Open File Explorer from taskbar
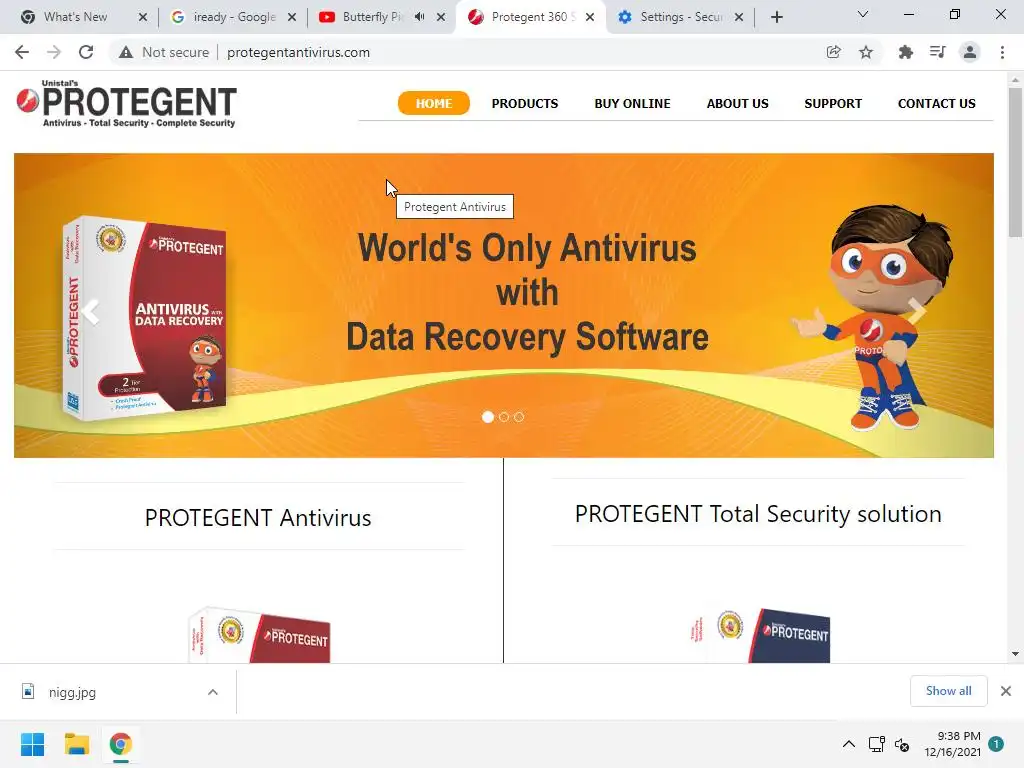The image size is (1024, 768). 77,744
